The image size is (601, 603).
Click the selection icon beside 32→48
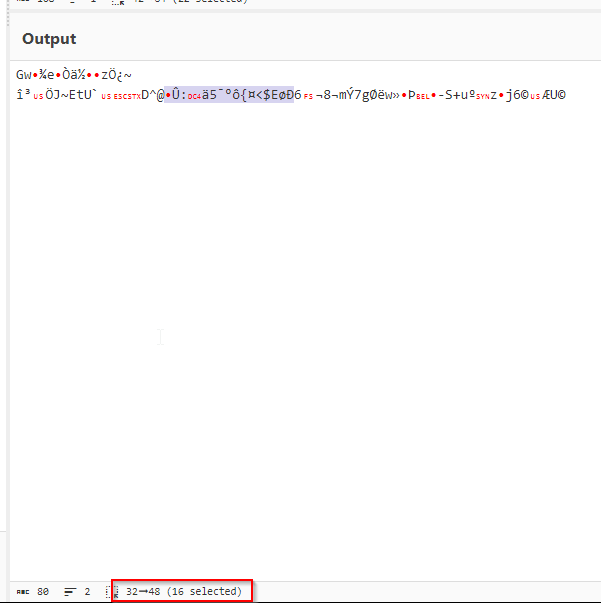[x=112, y=592]
